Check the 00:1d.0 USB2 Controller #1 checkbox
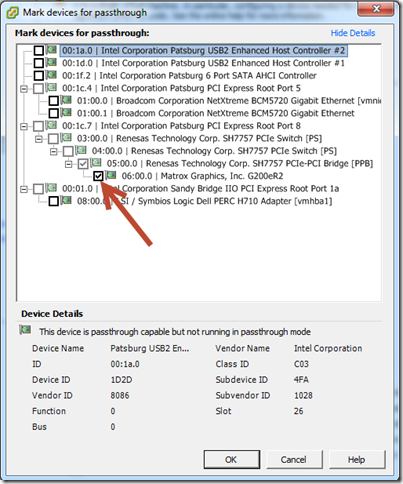 pyautogui.click(x=39, y=63)
